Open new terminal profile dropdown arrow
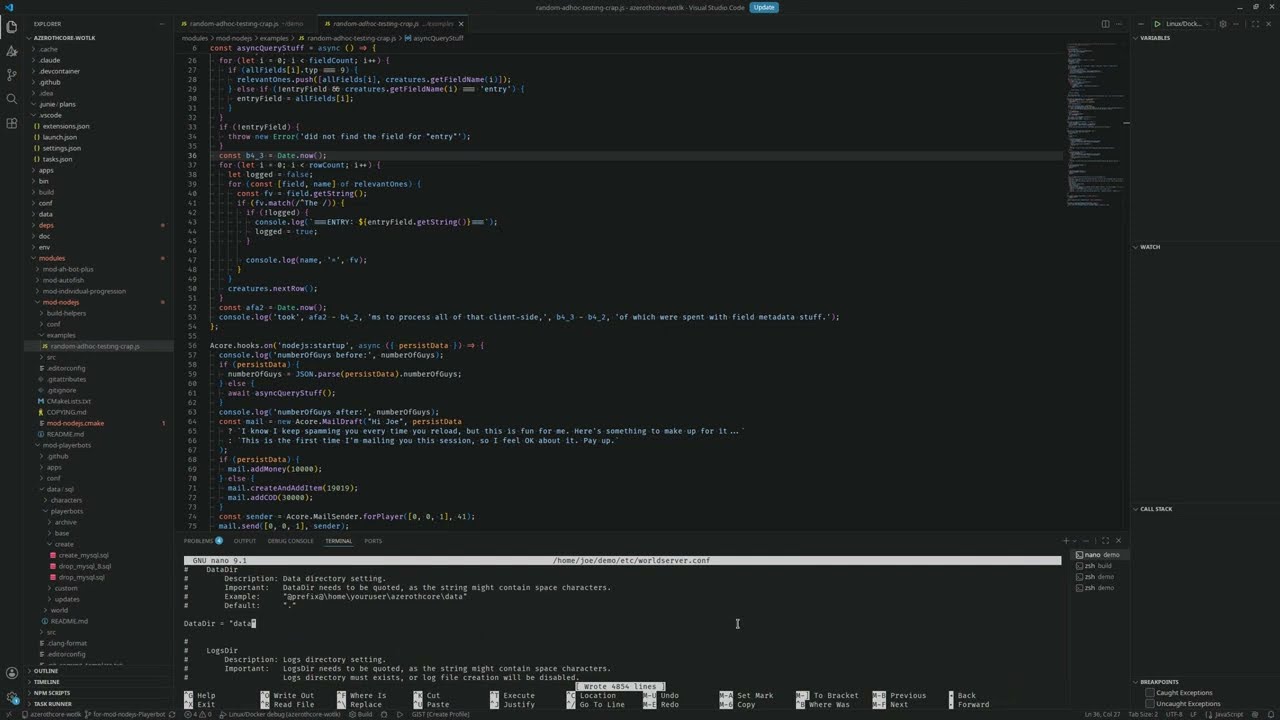Screen dimensions: 1280x720 coord(1077,541)
